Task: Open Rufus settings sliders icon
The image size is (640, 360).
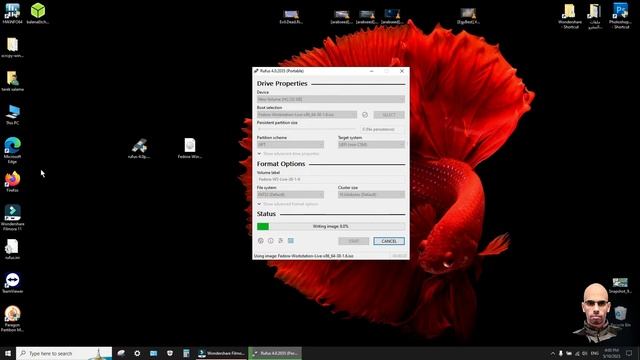Action: [280, 241]
